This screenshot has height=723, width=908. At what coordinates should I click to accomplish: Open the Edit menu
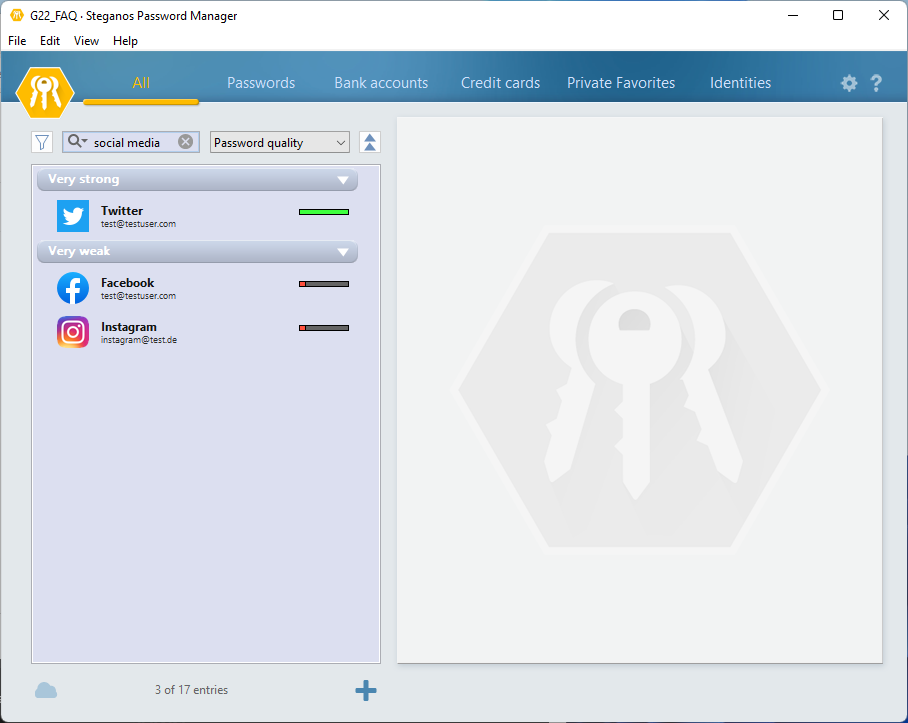pos(50,41)
